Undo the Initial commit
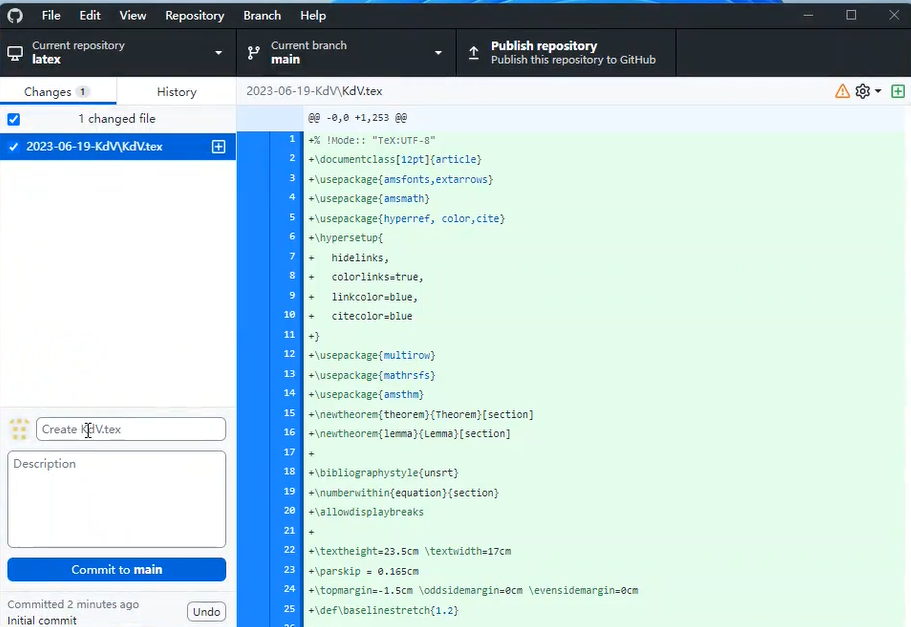911x627 pixels. coord(206,611)
